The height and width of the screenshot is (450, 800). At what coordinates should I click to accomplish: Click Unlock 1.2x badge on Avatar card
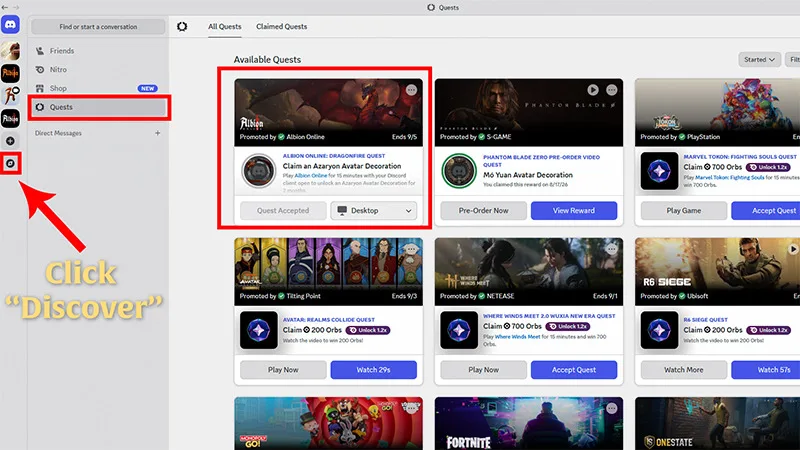368,330
